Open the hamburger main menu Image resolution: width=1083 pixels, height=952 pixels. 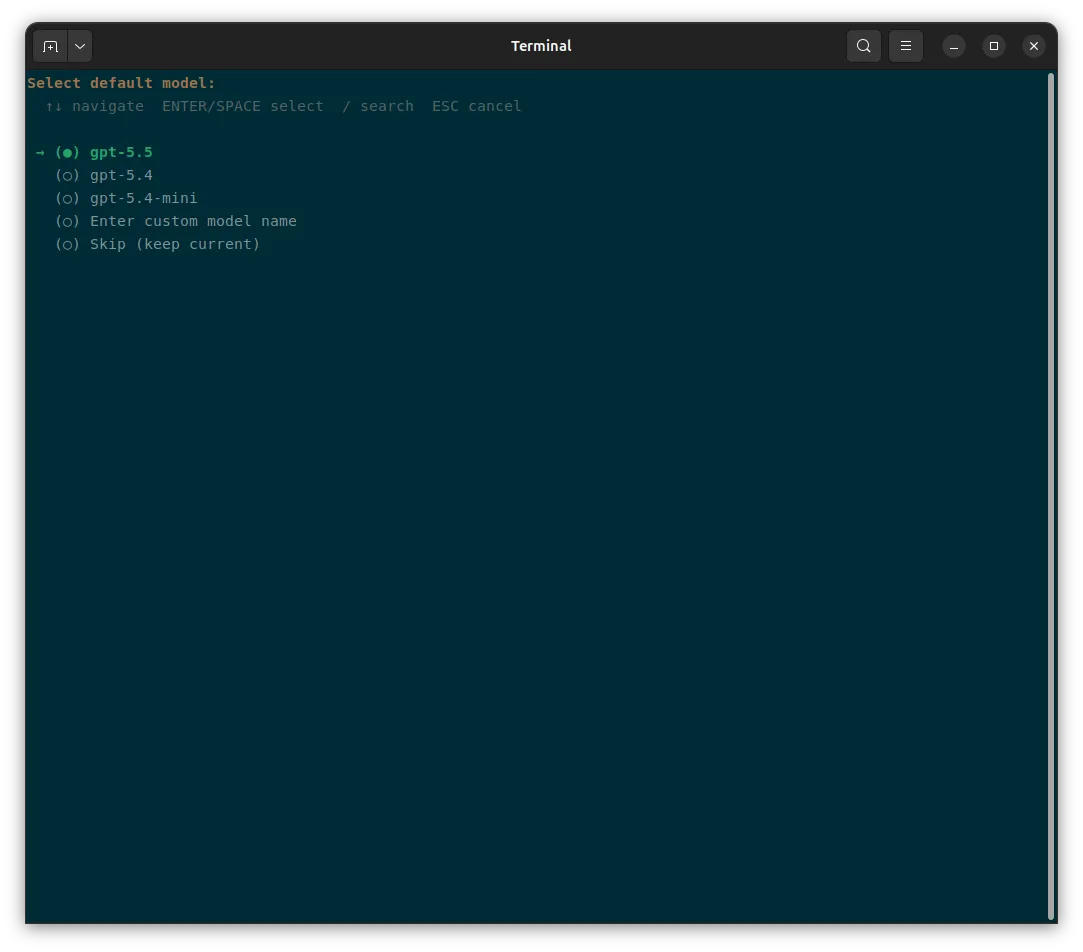pos(905,46)
